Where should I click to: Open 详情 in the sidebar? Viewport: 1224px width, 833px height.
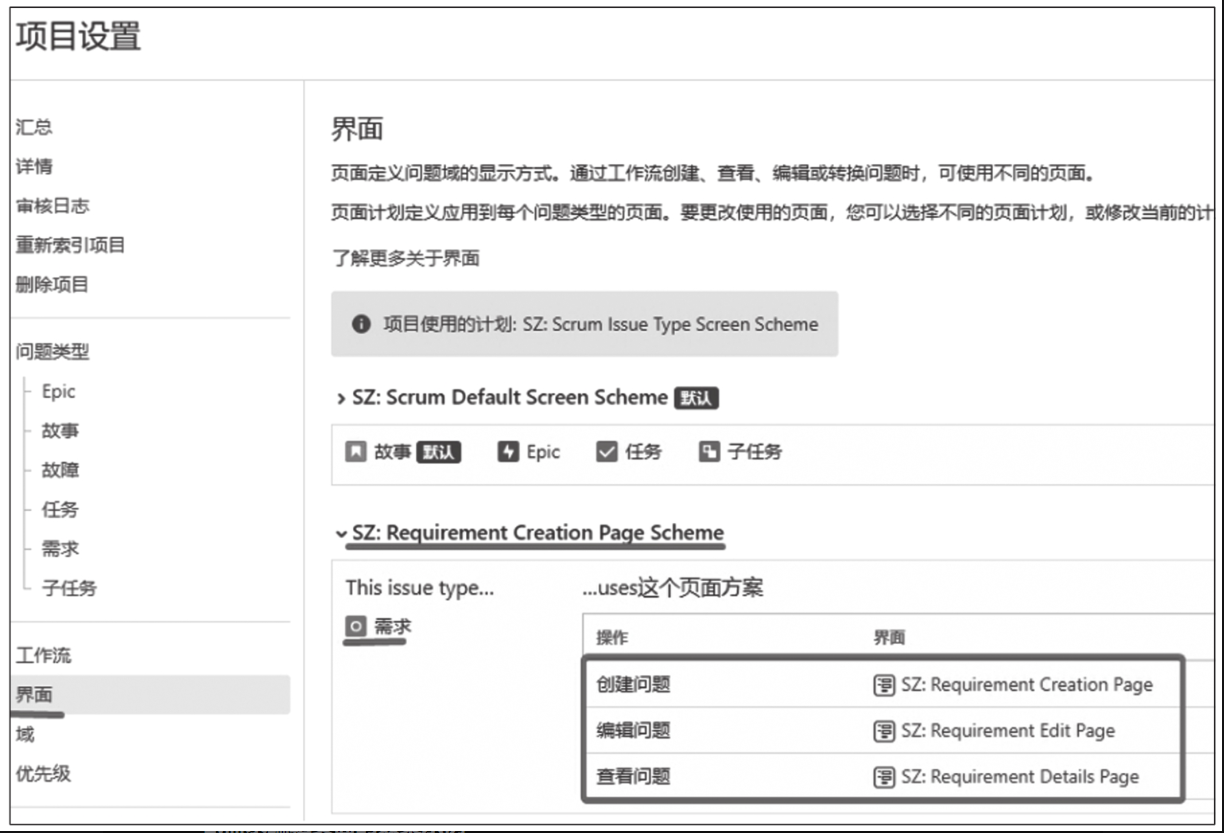click(34, 166)
